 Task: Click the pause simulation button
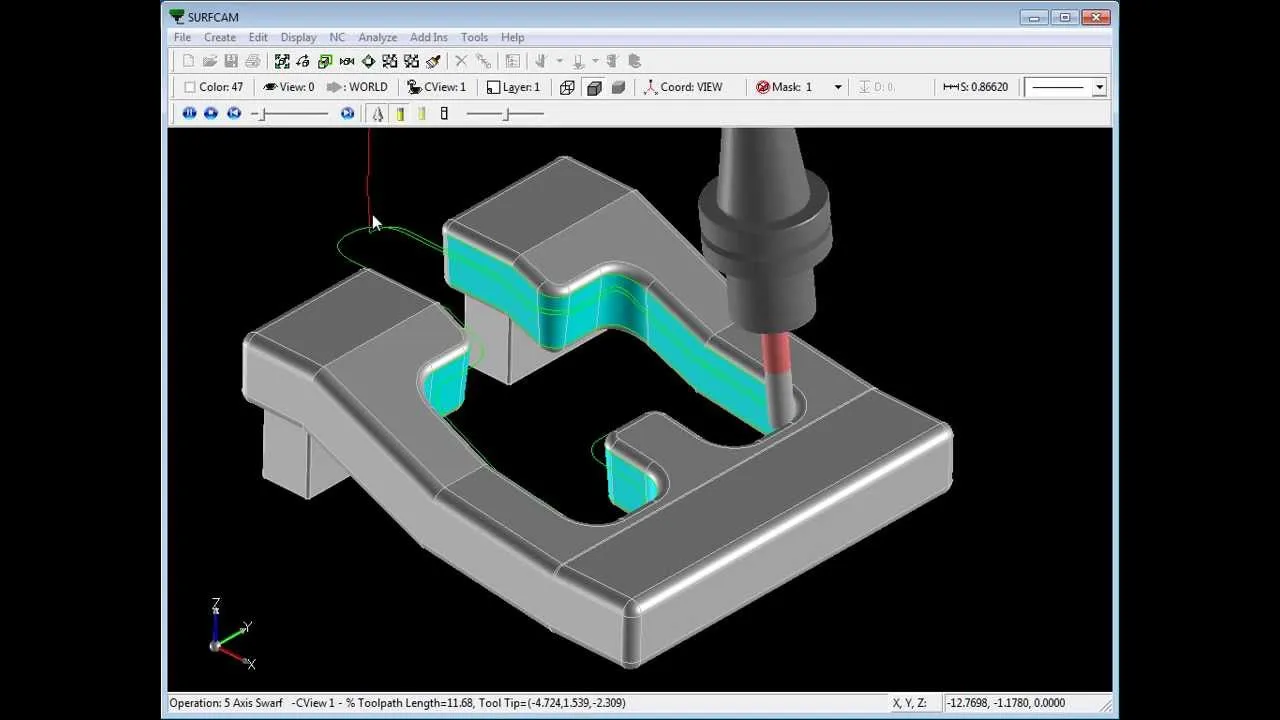tap(189, 113)
